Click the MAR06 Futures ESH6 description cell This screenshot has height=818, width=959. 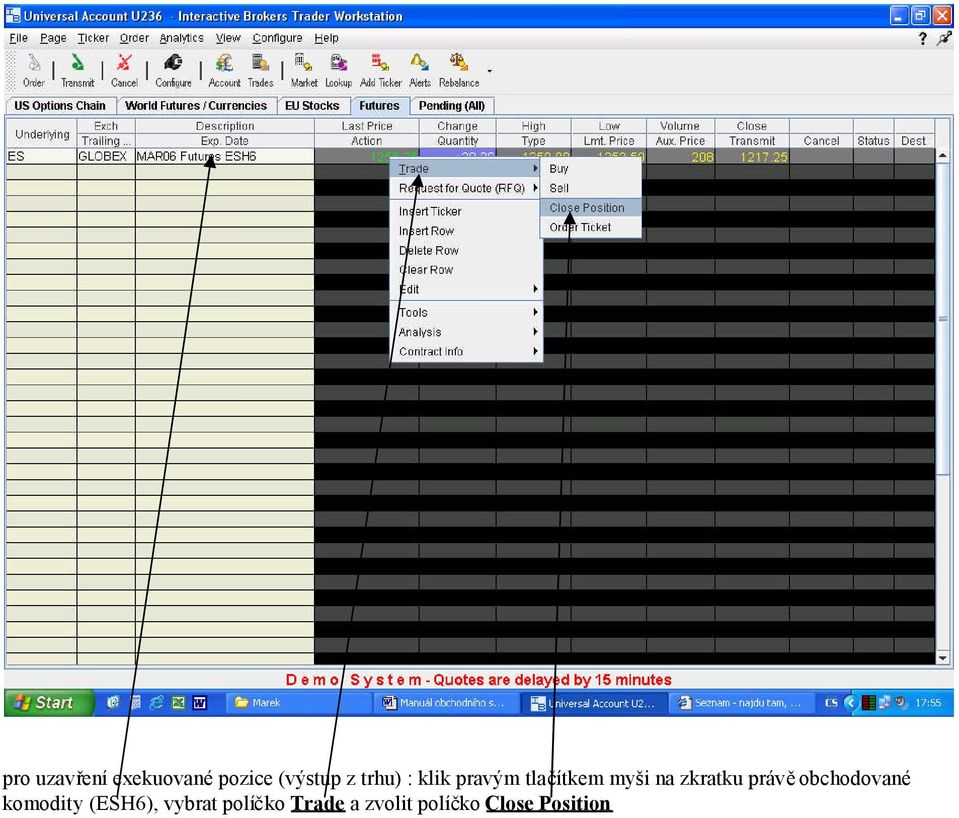coord(224,156)
